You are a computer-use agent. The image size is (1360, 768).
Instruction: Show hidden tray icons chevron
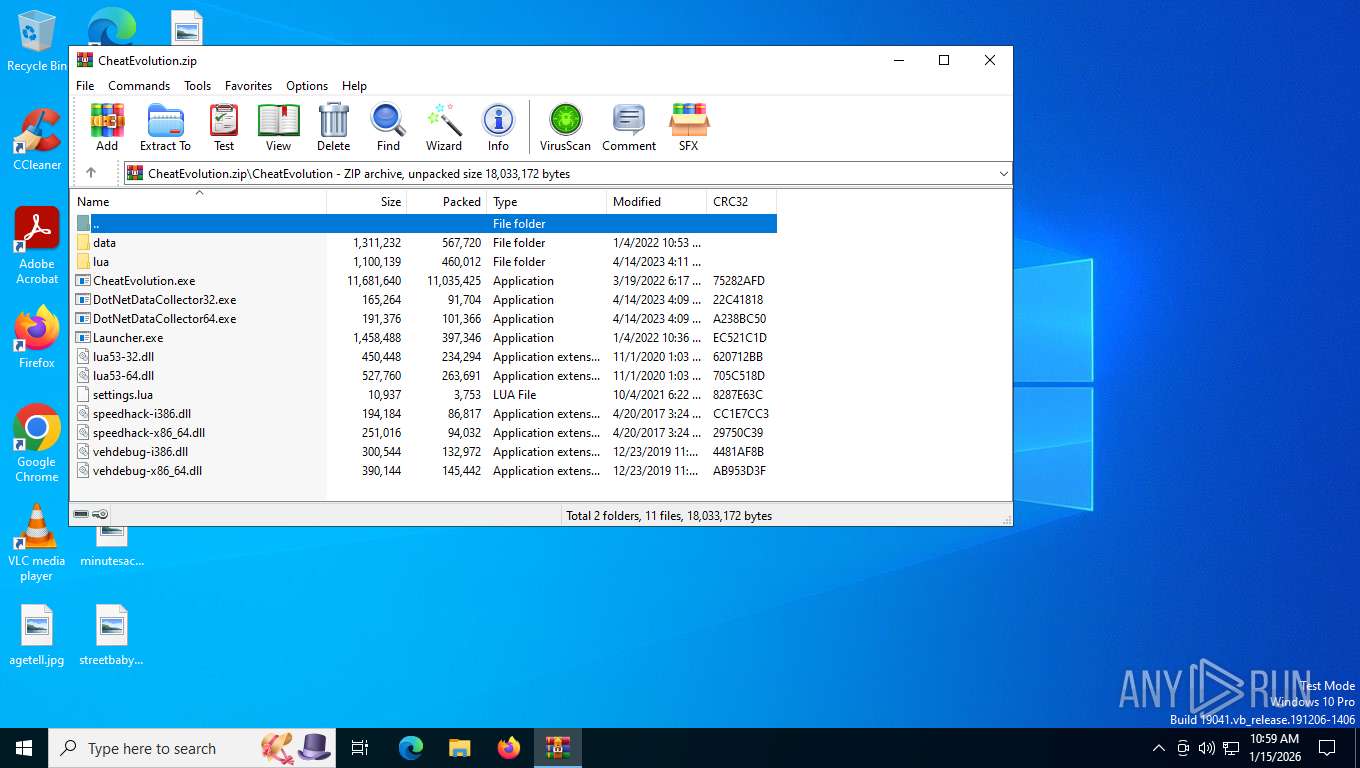[1159, 748]
